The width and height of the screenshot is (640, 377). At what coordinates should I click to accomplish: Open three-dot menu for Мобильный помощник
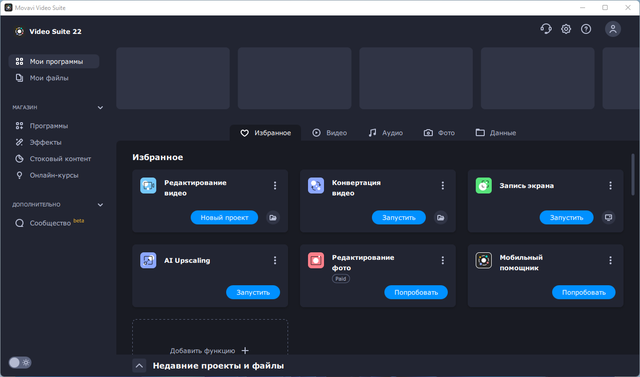click(610, 260)
